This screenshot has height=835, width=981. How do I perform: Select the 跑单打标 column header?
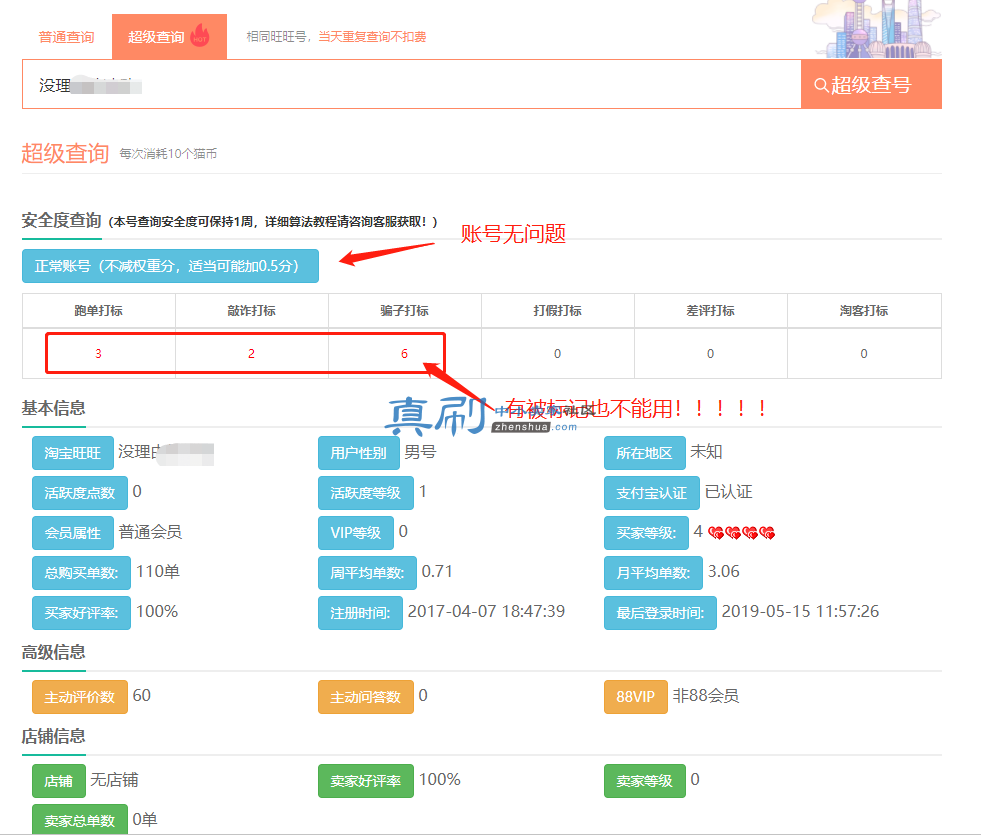tap(98, 311)
